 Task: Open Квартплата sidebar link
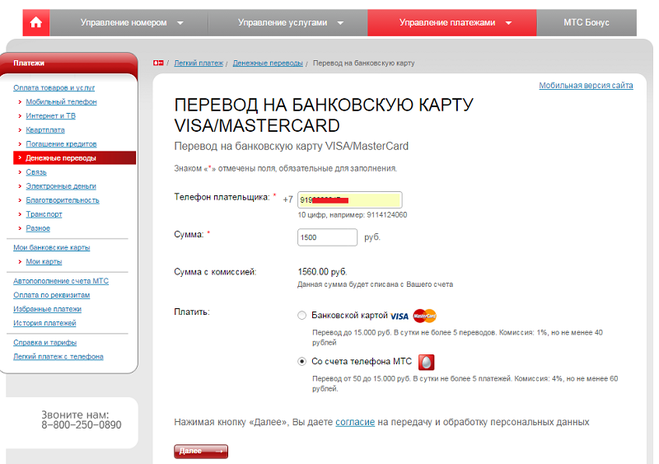(45, 130)
